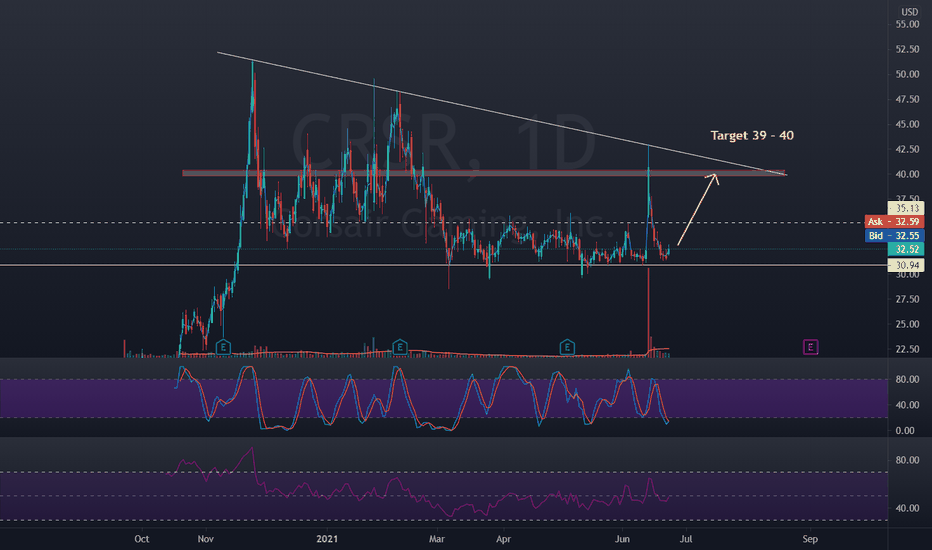
Task: Click the Mar label on the time axis
Action: click(437, 539)
